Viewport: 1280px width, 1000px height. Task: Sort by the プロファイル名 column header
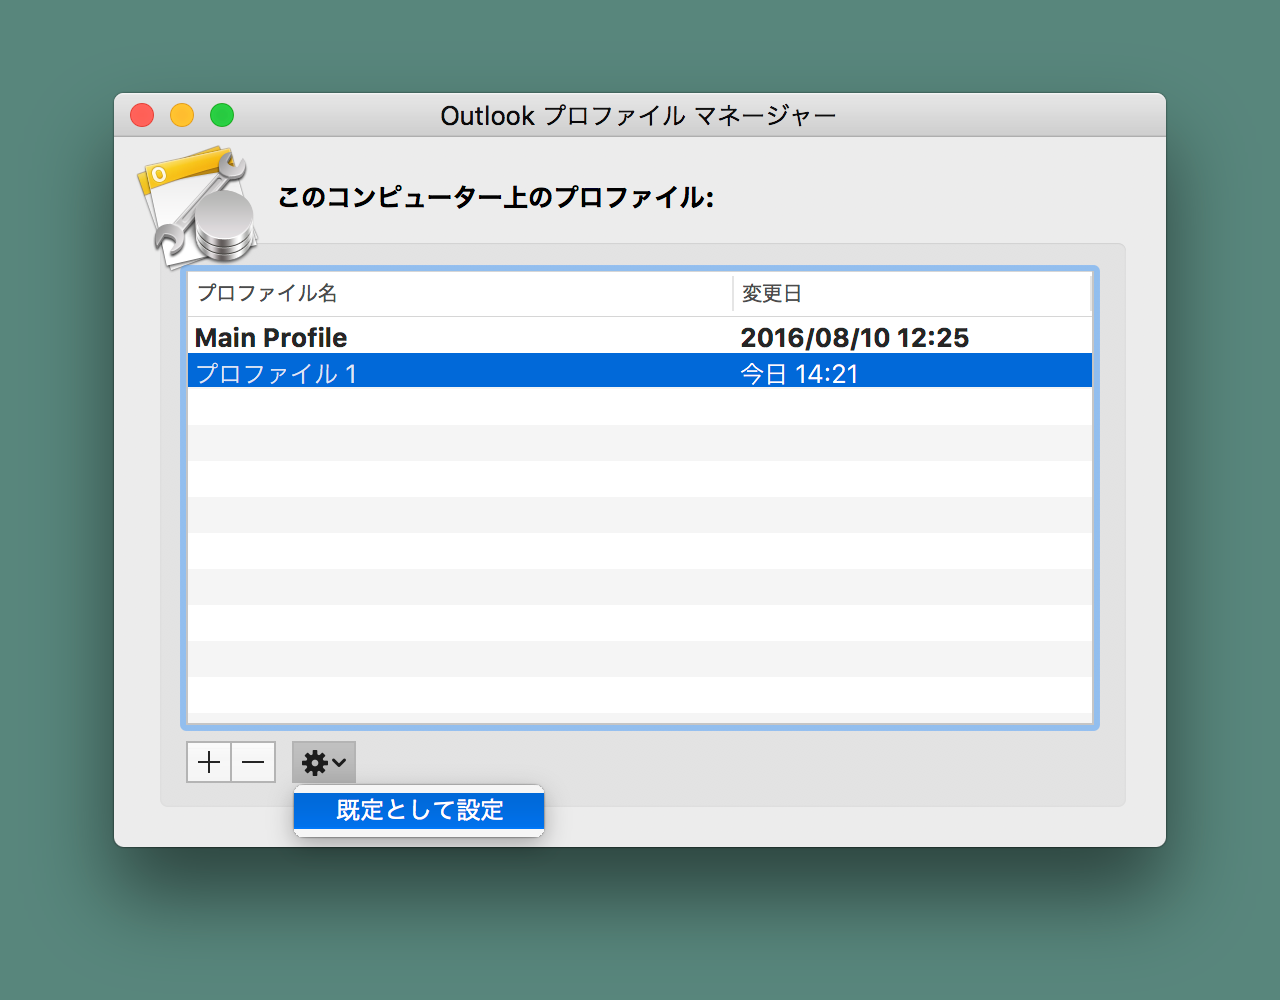click(460, 293)
